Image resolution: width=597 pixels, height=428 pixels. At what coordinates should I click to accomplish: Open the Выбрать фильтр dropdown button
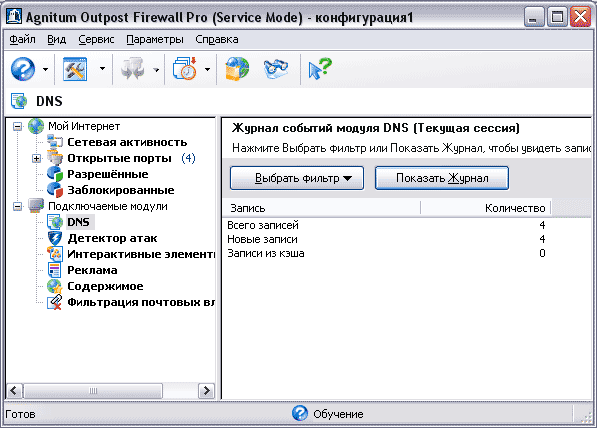297,178
